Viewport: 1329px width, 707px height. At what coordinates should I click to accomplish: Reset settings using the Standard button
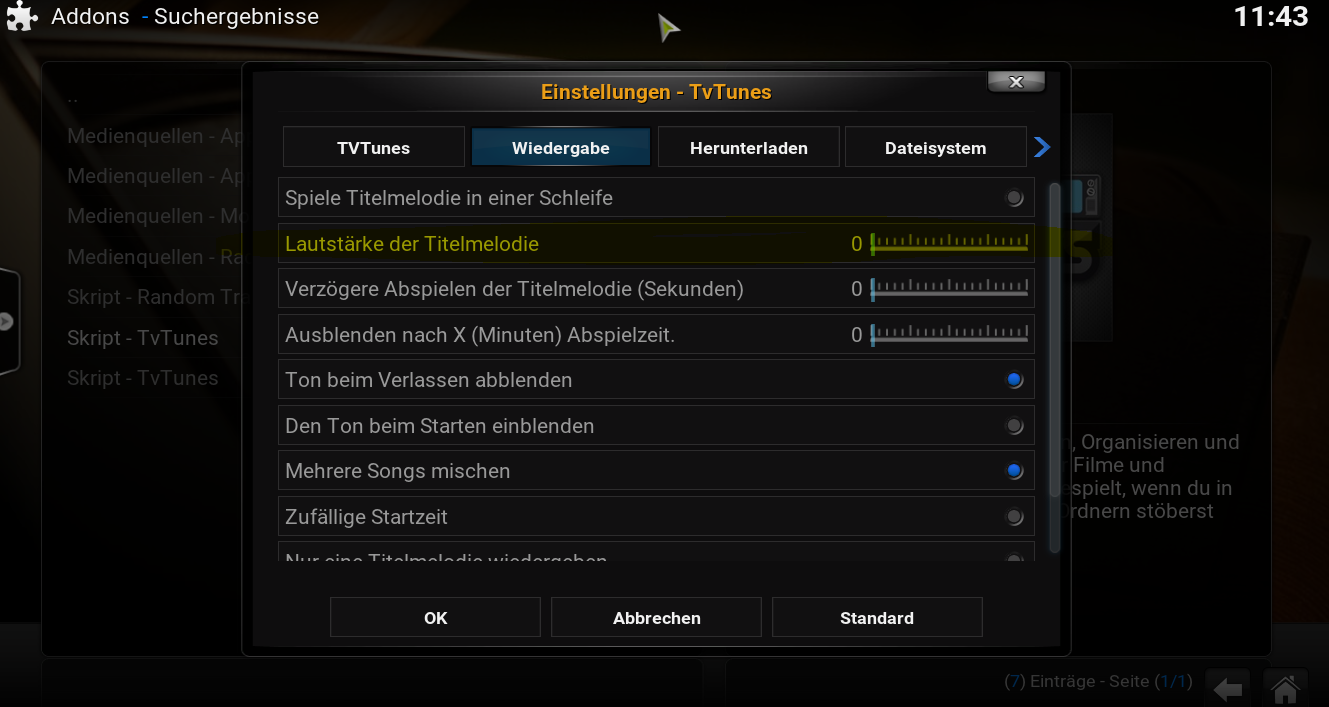point(877,618)
